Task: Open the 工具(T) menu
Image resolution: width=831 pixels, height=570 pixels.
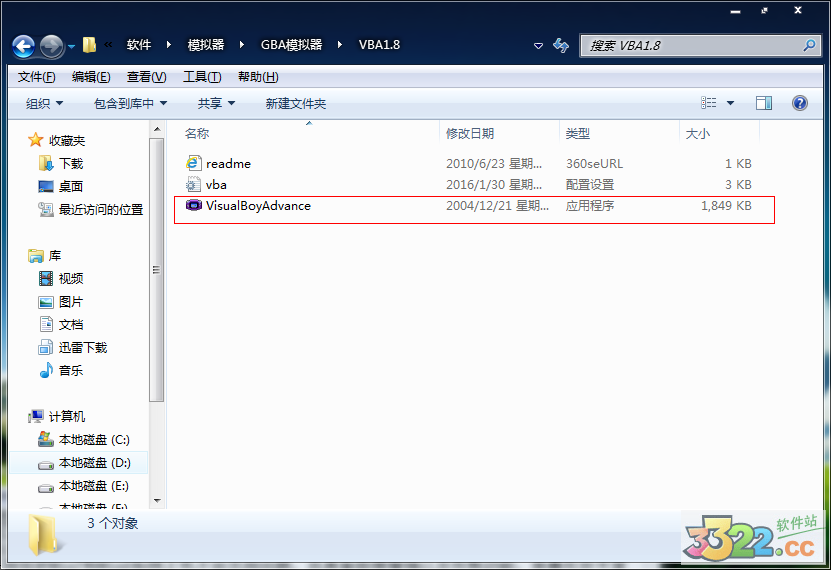Action: pos(202,77)
